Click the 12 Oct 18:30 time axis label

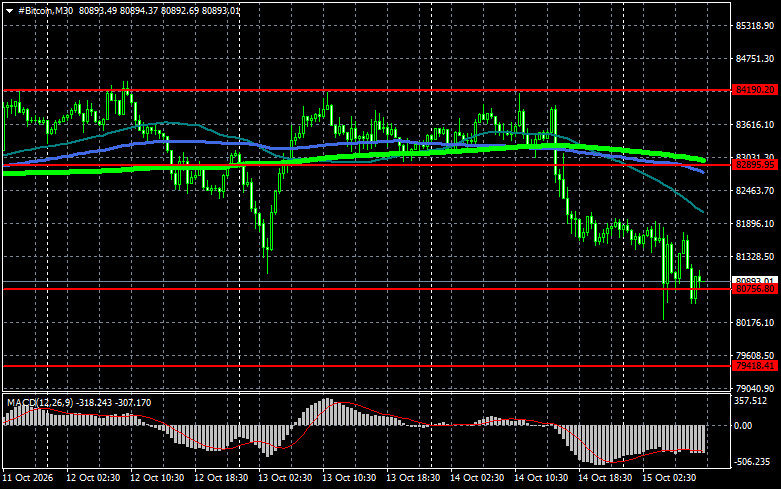pos(221,478)
